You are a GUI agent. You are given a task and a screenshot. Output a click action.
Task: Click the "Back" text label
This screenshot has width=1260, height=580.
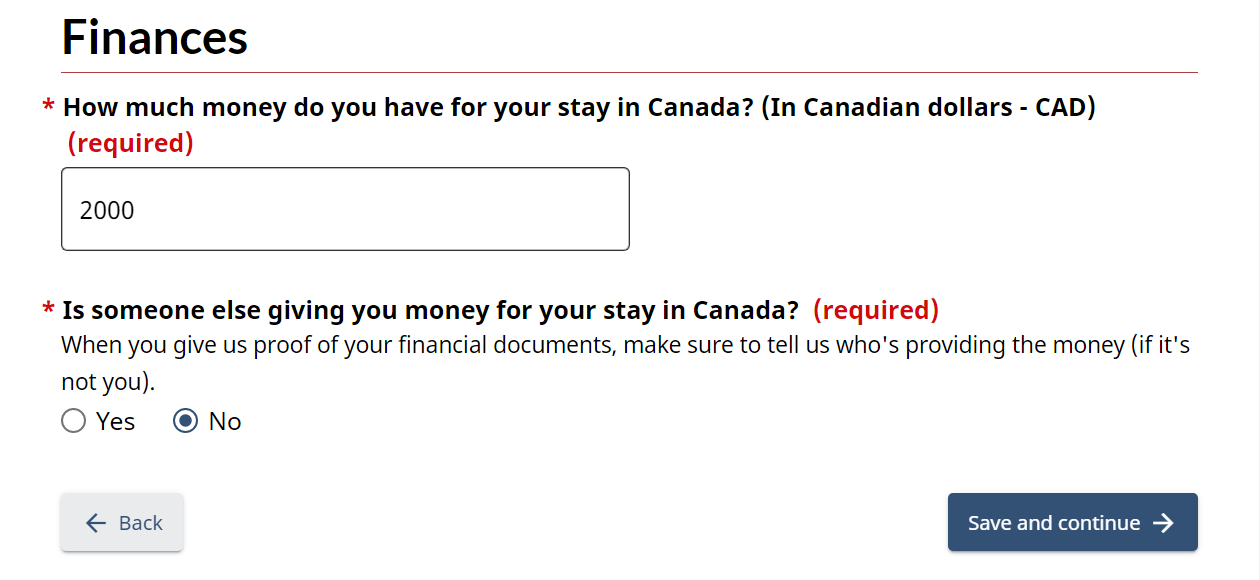click(x=141, y=523)
